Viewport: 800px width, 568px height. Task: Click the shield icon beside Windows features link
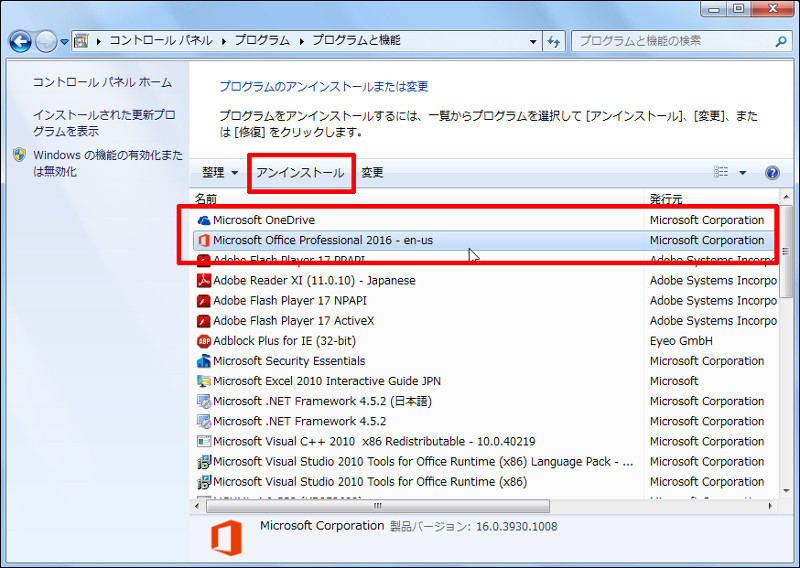[19, 155]
